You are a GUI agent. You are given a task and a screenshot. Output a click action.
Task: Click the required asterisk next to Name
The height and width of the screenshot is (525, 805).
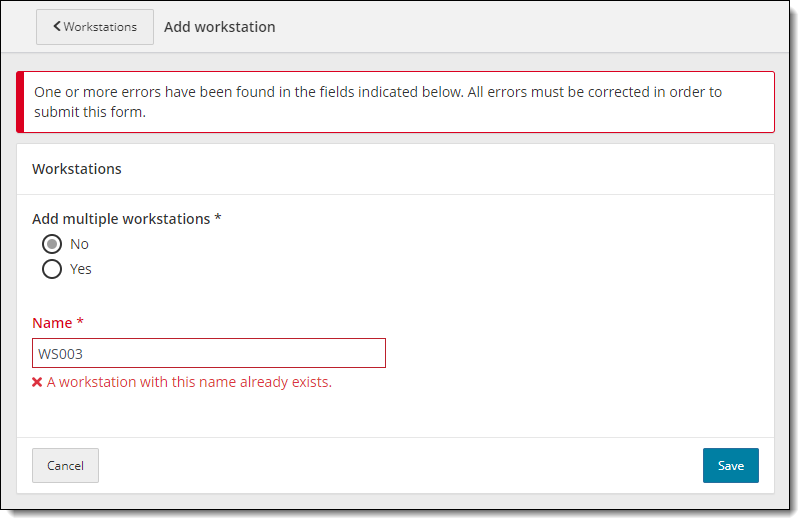80,322
